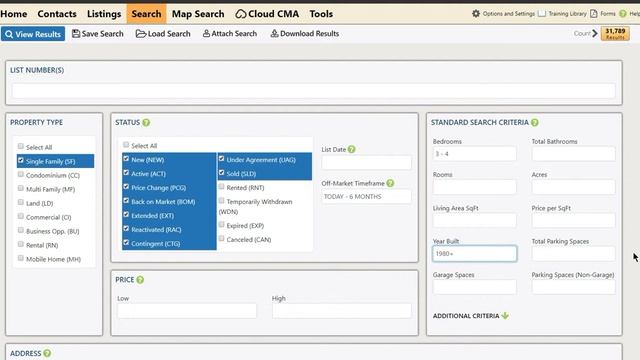Focus the Bedrooms field showing 3 - 4
The image size is (640, 360).
(x=474, y=154)
